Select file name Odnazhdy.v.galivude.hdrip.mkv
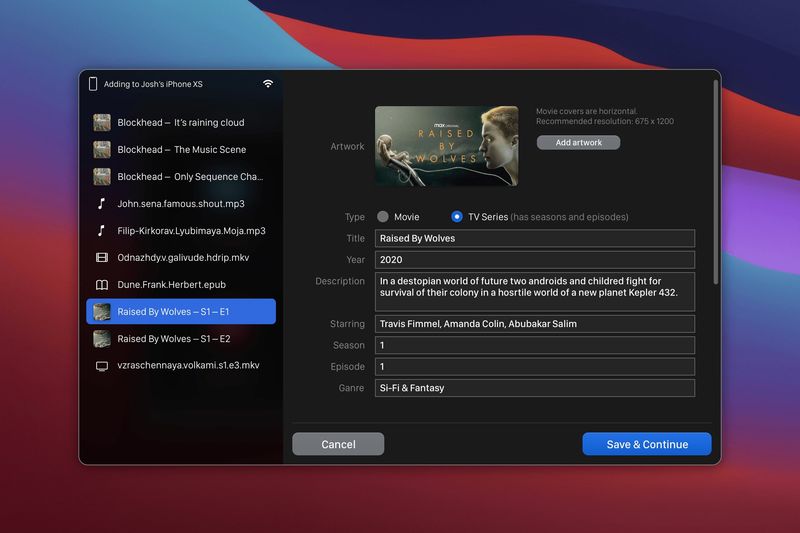 183,258
